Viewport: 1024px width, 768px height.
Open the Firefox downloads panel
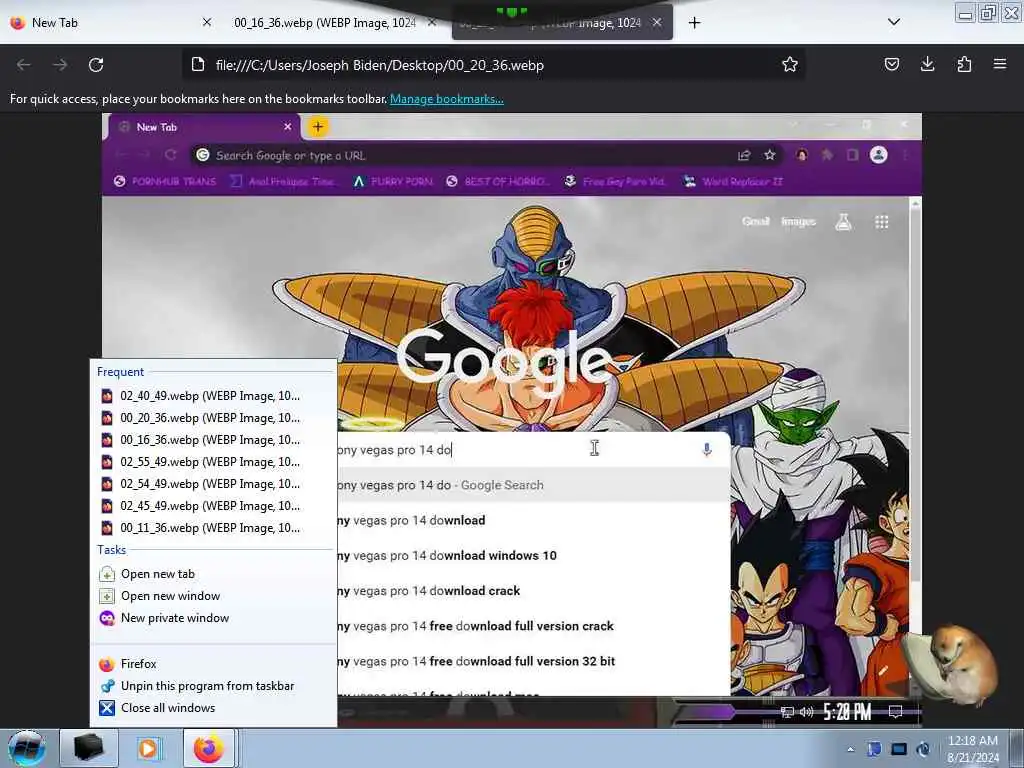point(927,64)
